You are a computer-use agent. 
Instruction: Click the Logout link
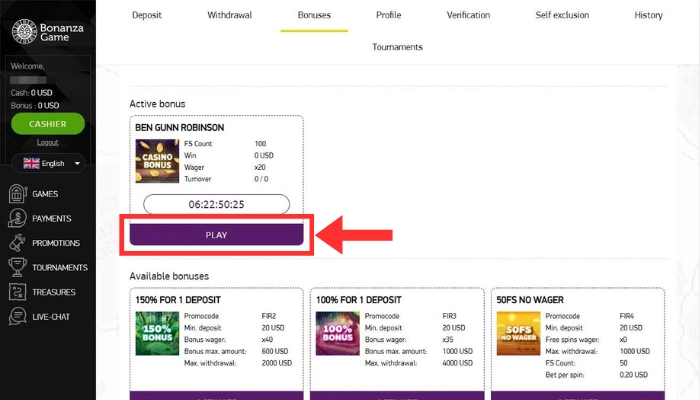pos(47,142)
